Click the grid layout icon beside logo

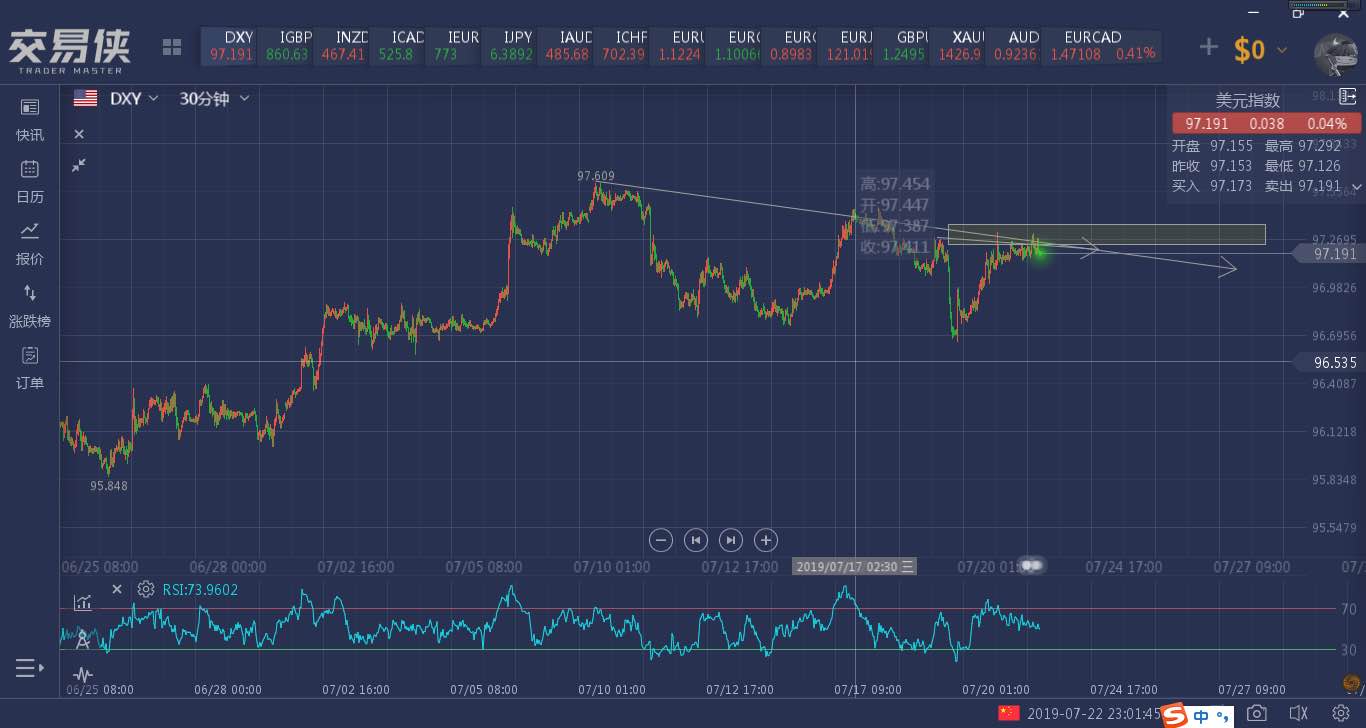[172, 47]
